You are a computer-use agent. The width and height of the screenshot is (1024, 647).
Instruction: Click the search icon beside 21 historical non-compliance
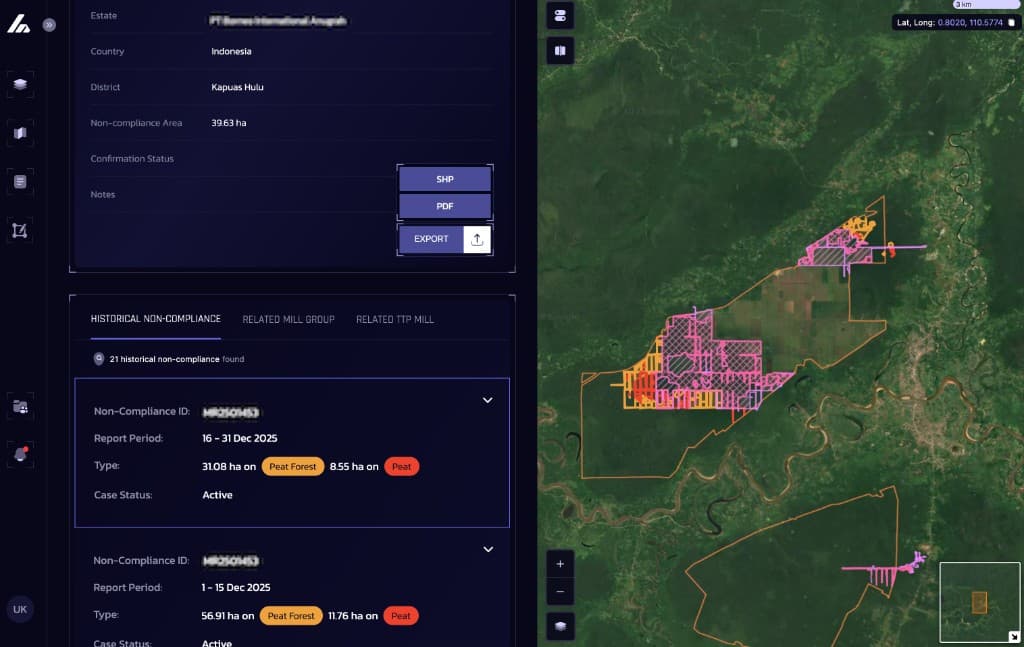[99, 359]
